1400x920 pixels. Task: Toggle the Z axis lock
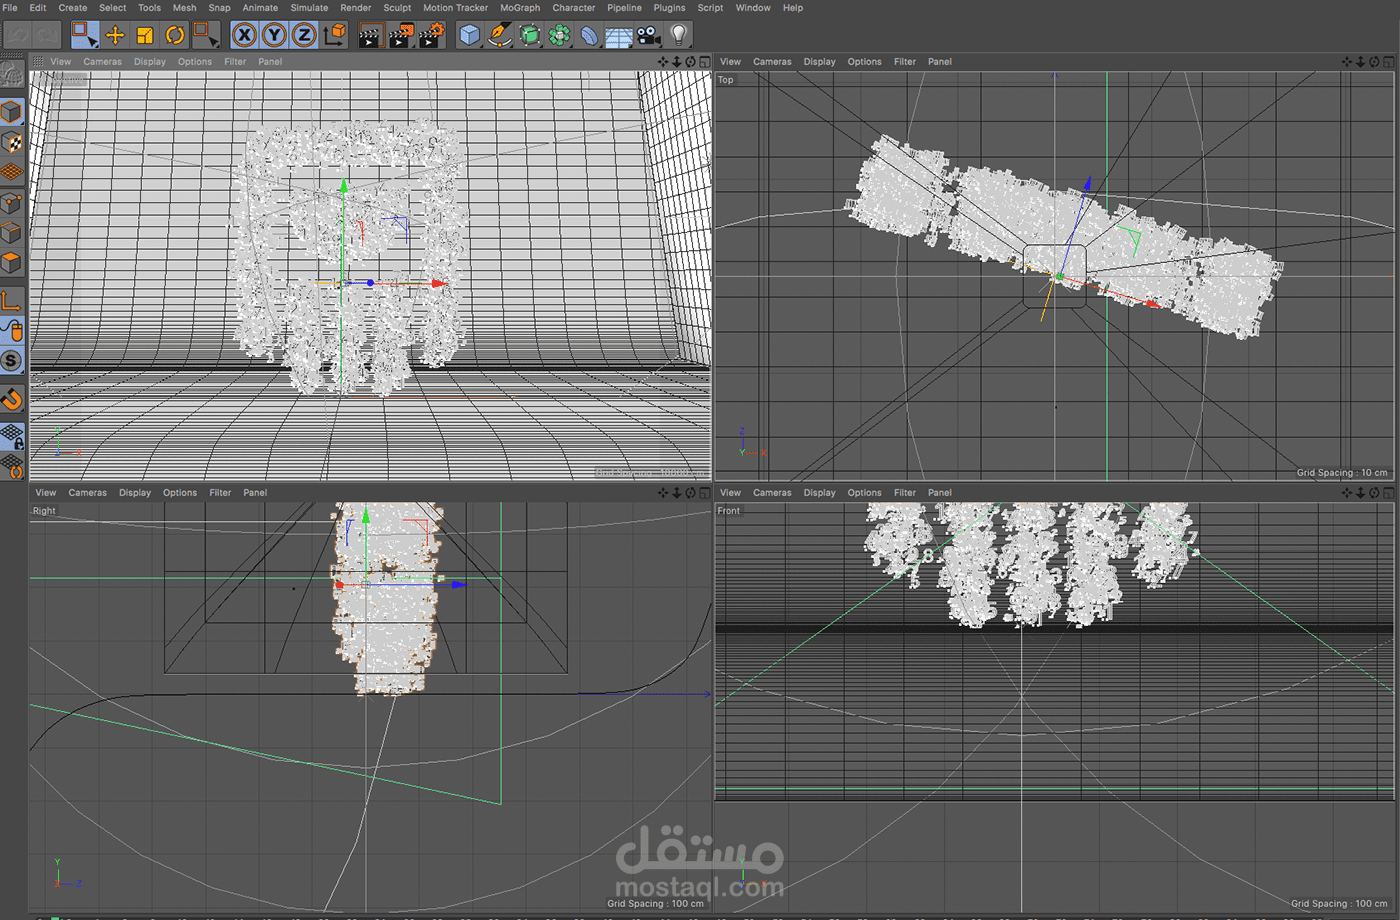tap(303, 36)
